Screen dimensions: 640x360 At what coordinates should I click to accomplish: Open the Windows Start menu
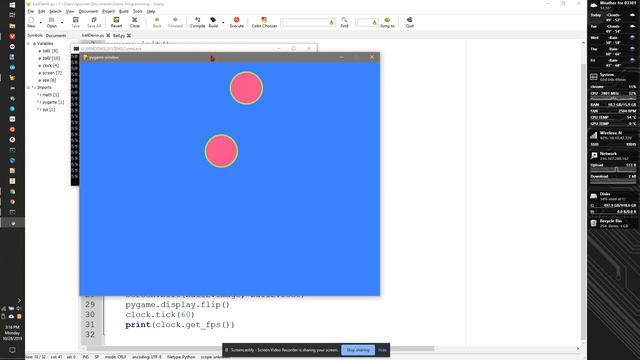point(12,5)
